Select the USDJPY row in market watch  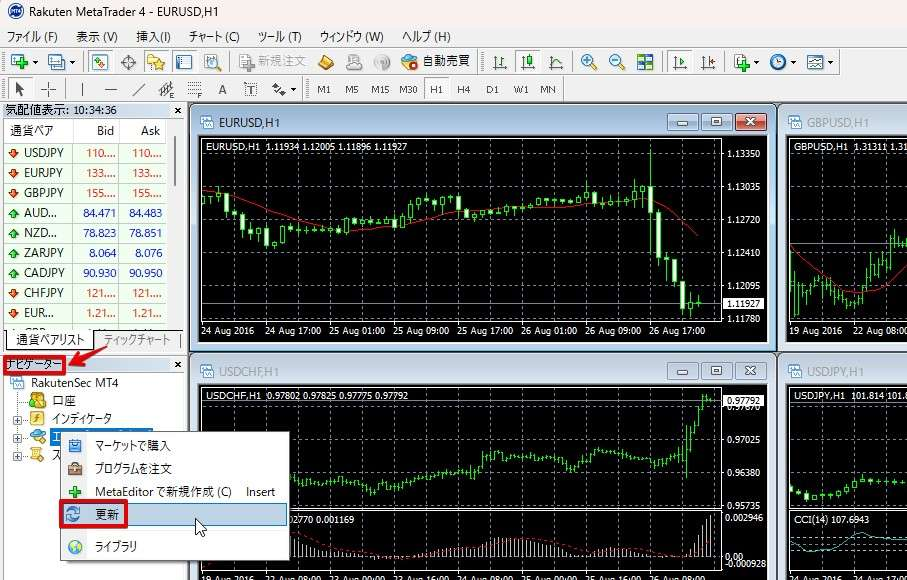(85, 153)
